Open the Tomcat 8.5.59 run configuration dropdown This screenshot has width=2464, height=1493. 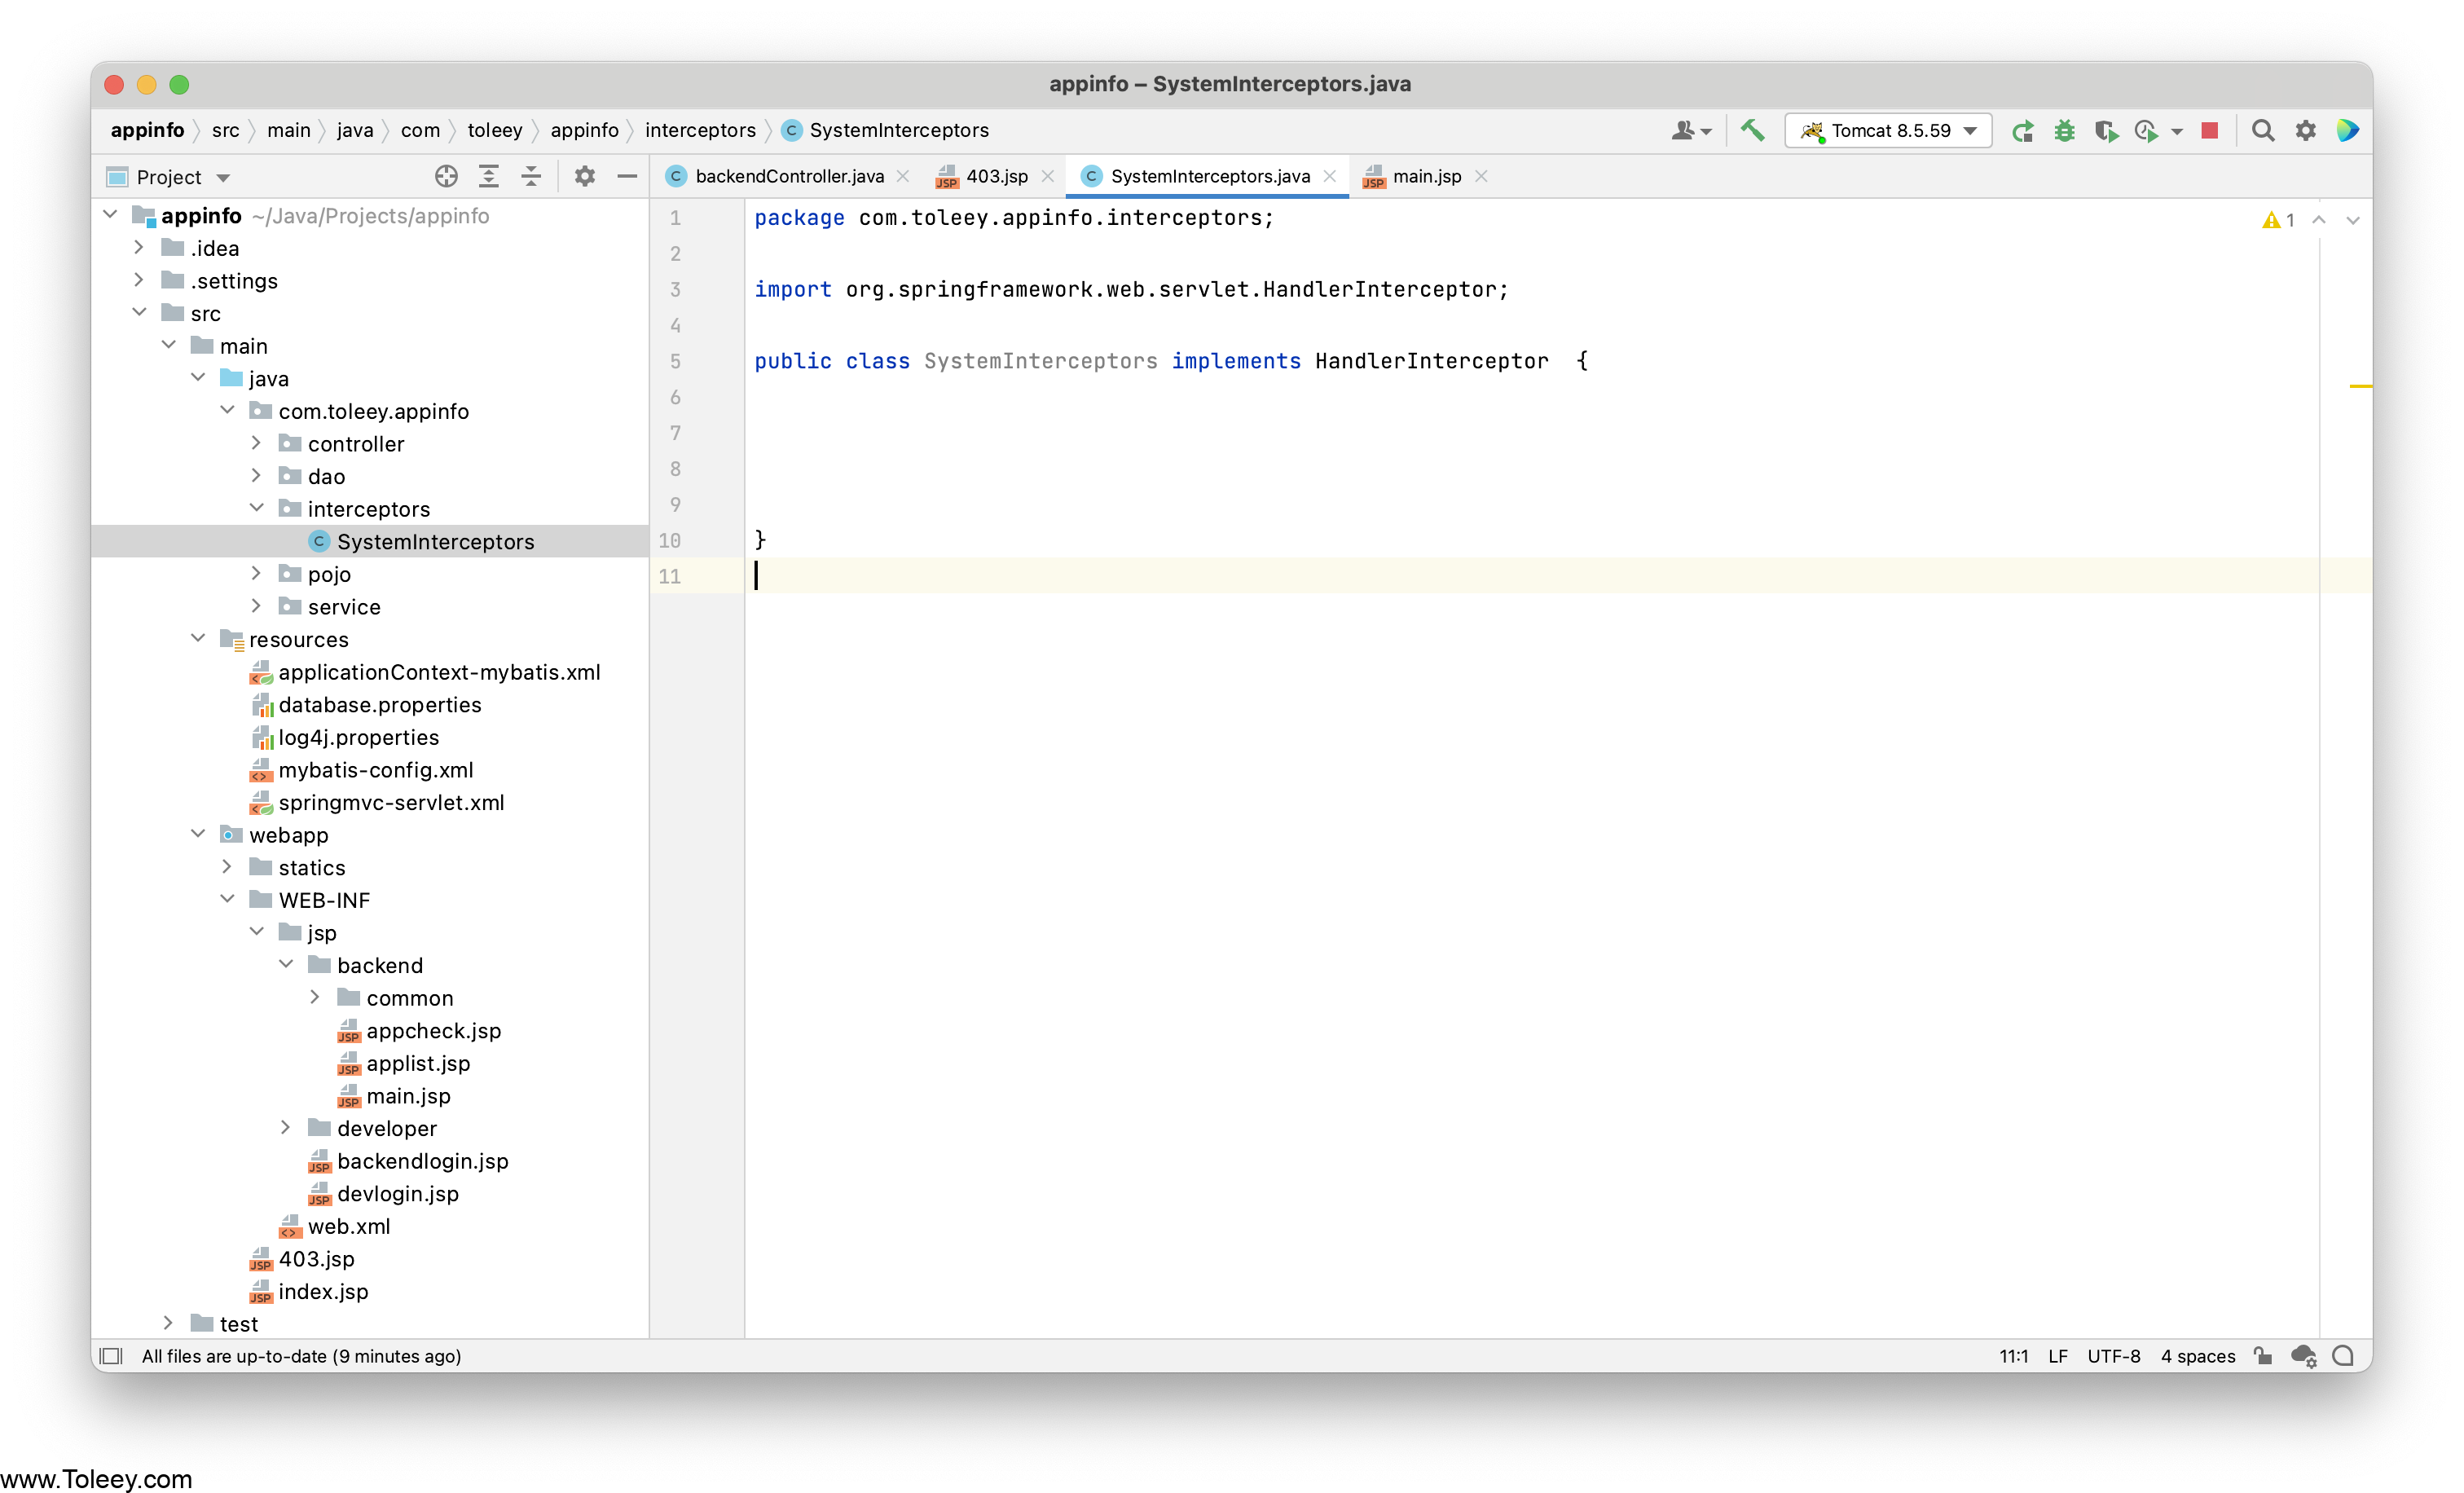coord(1888,131)
